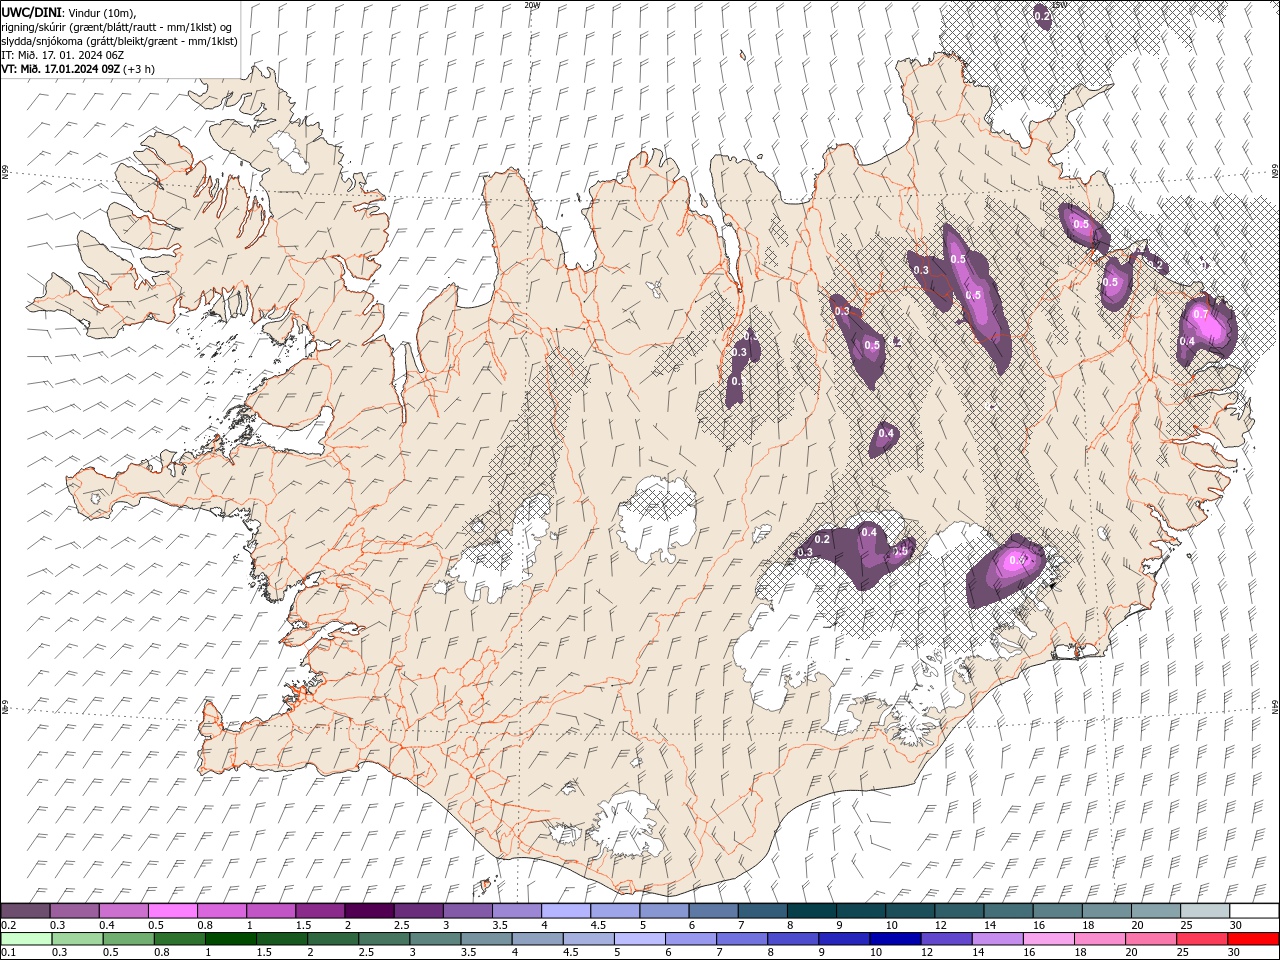Select the lower row periwinkle swatch at 6

689,939
